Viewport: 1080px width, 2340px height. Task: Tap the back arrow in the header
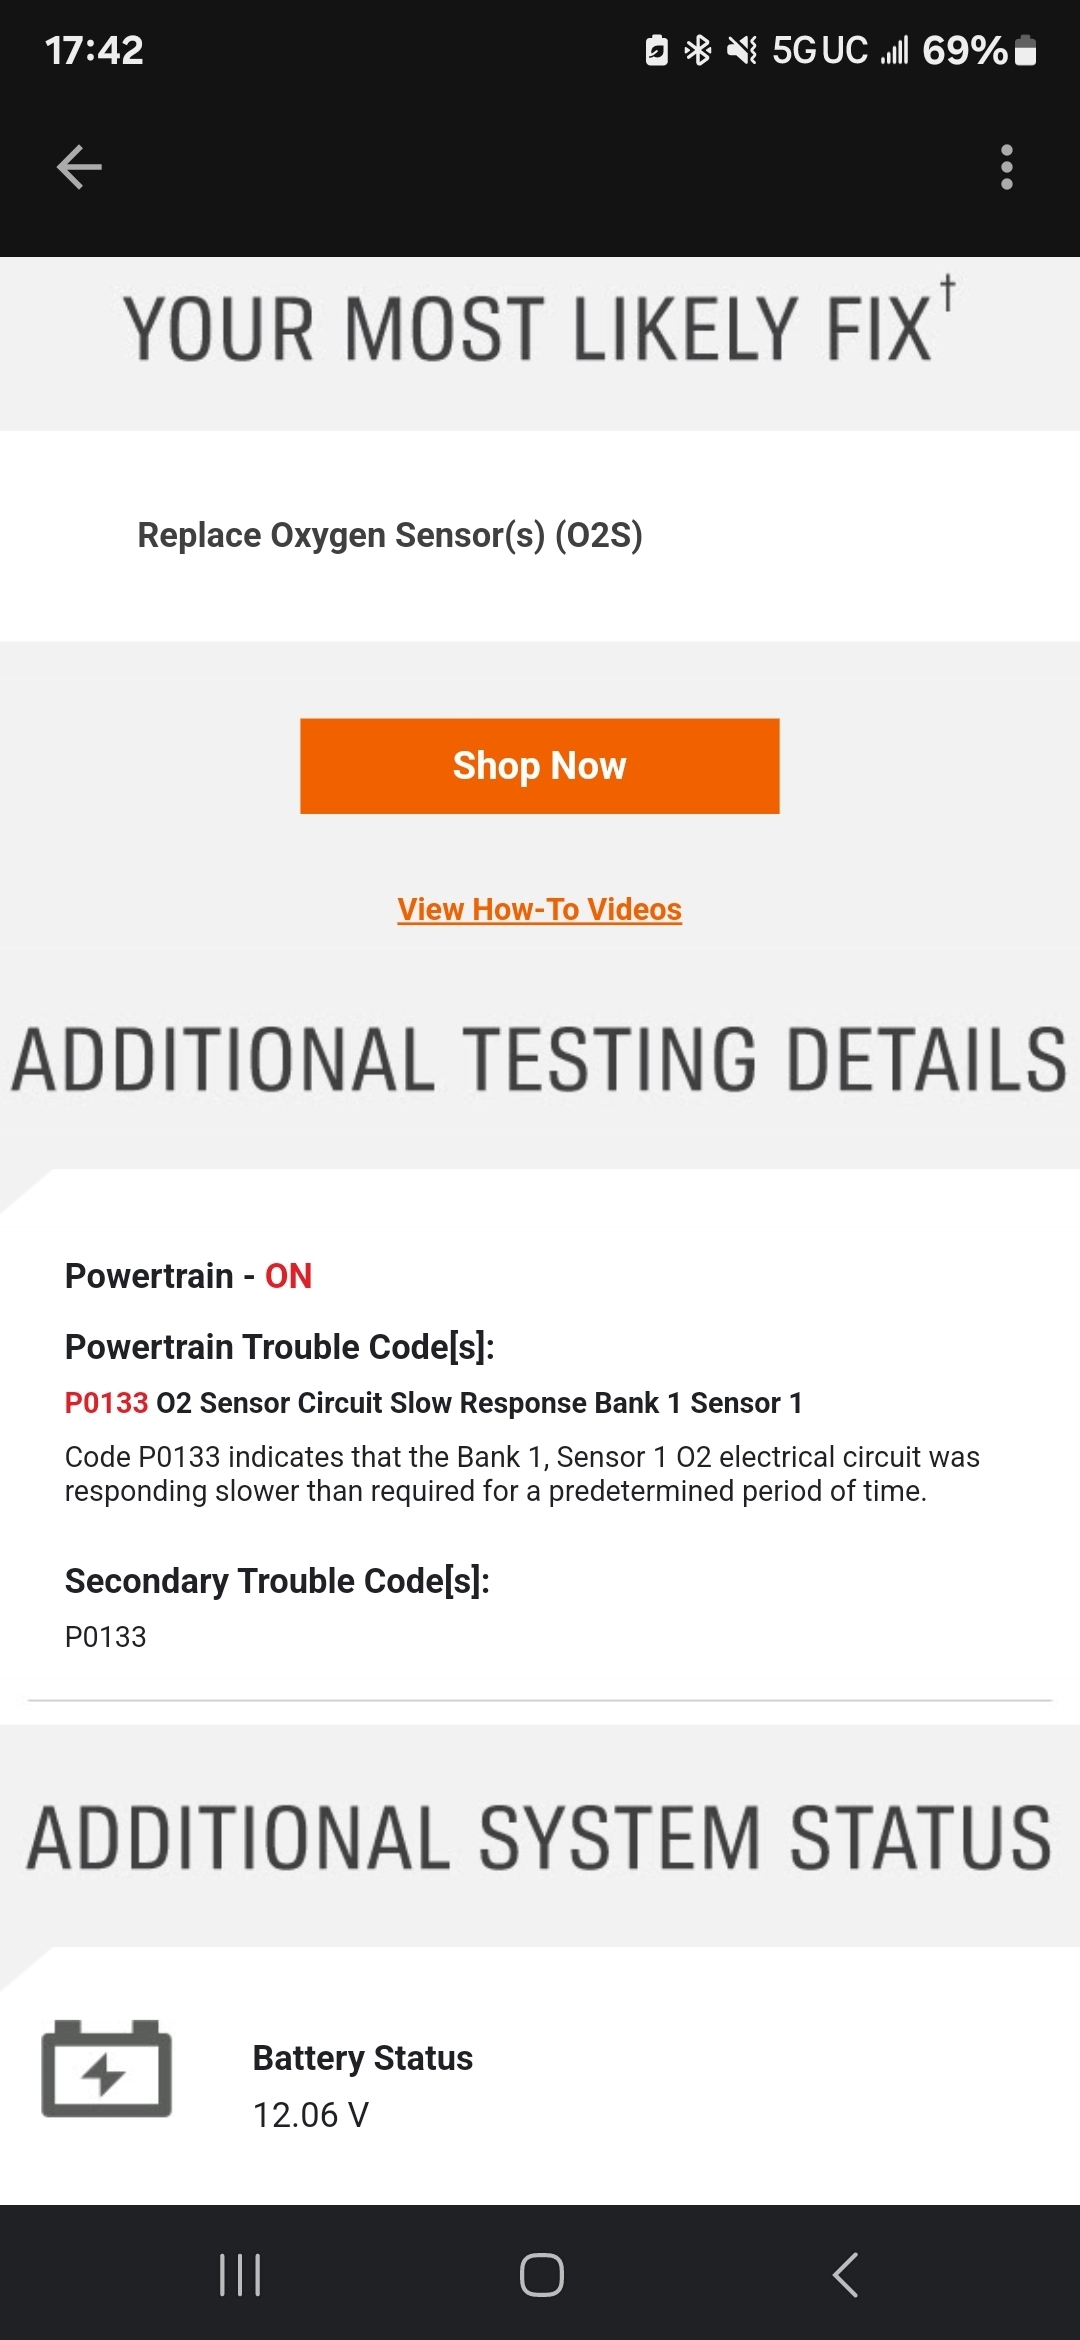tap(80, 167)
